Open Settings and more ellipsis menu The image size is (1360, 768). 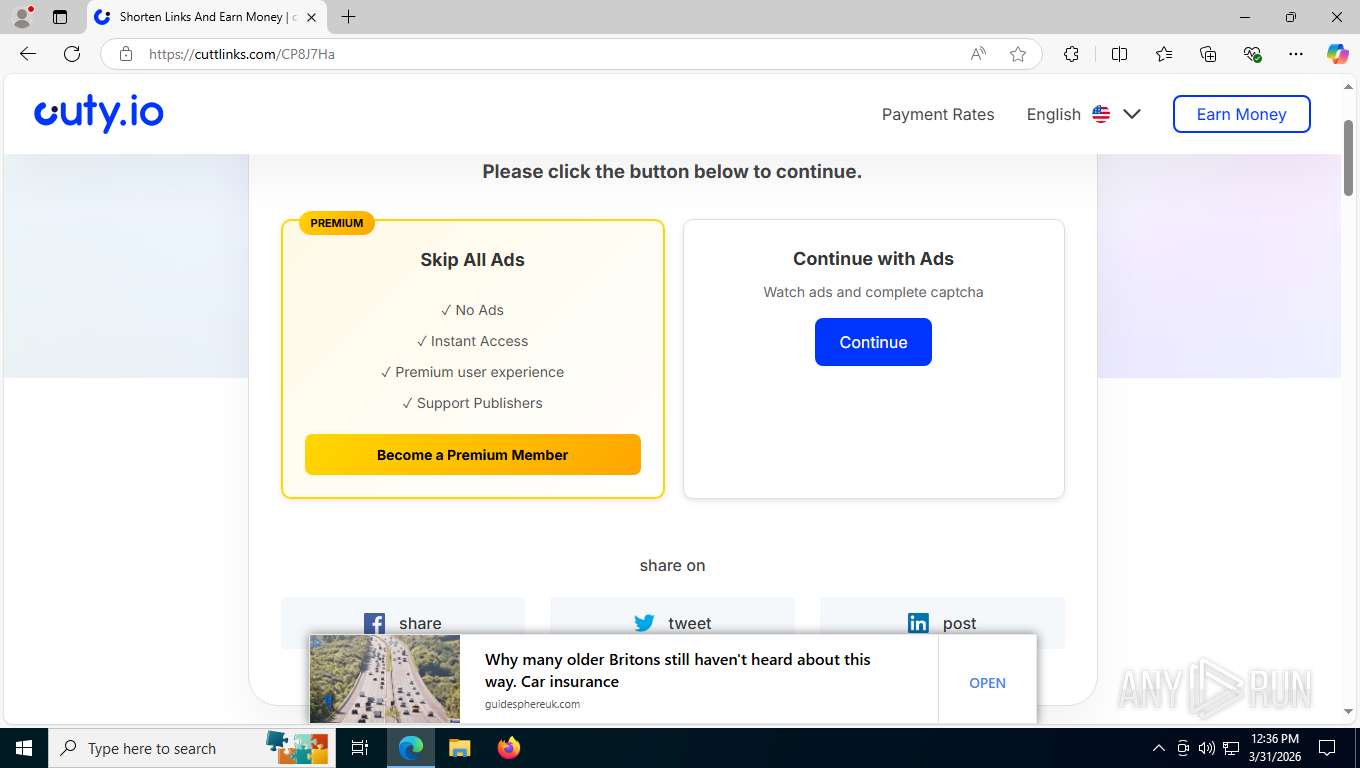click(1296, 54)
